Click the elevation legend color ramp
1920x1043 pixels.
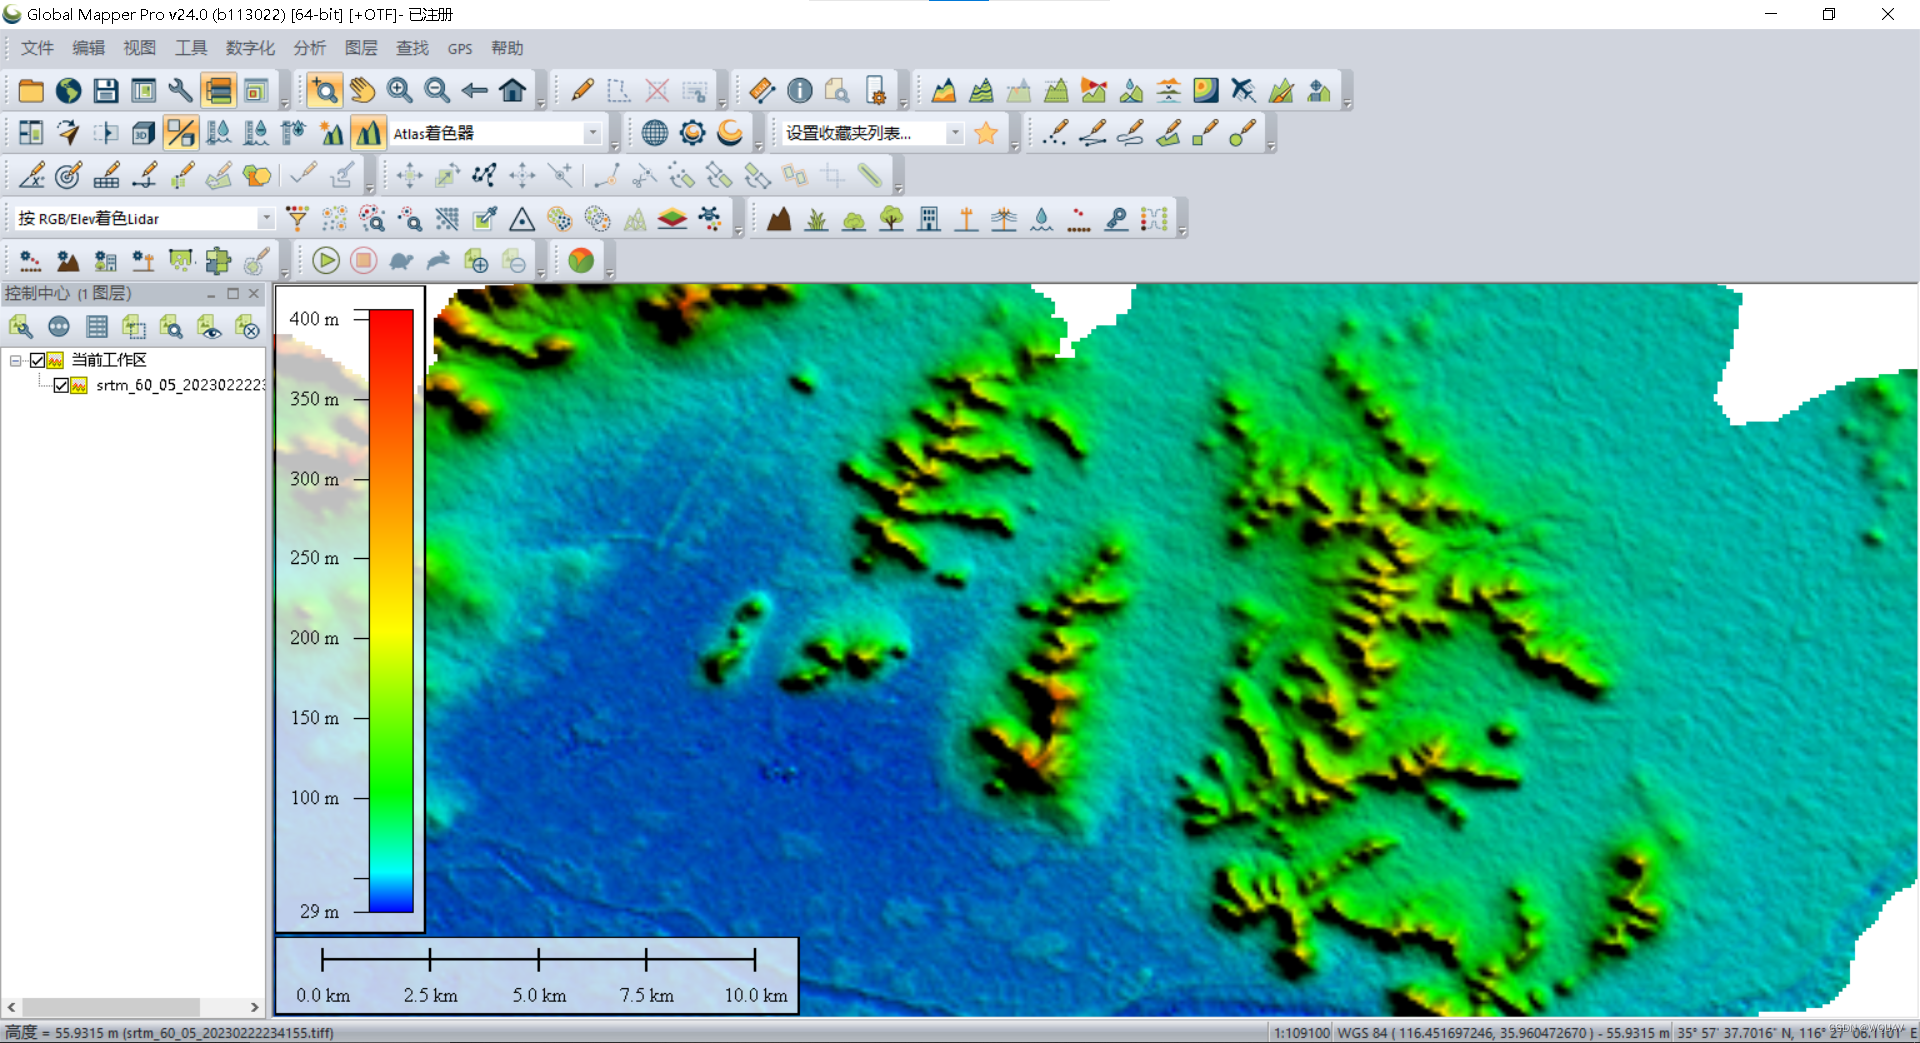pyautogui.click(x=391, y=610)
